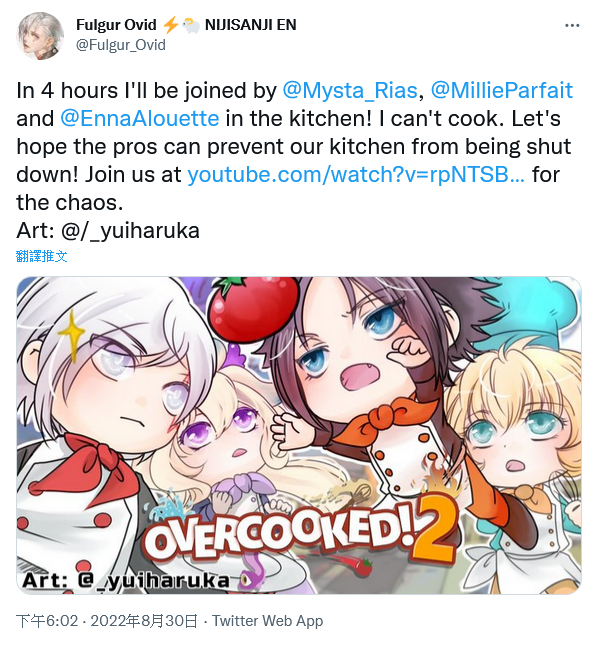Click the tweet timestamp 6:02 2022
This screenshot has height=647, width=598.
pos(107,621)
